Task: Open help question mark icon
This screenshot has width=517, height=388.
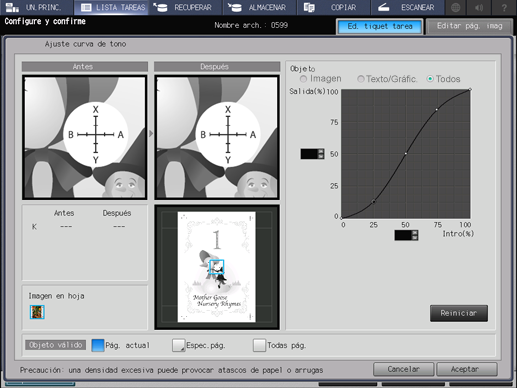Action: coord(504,7)
